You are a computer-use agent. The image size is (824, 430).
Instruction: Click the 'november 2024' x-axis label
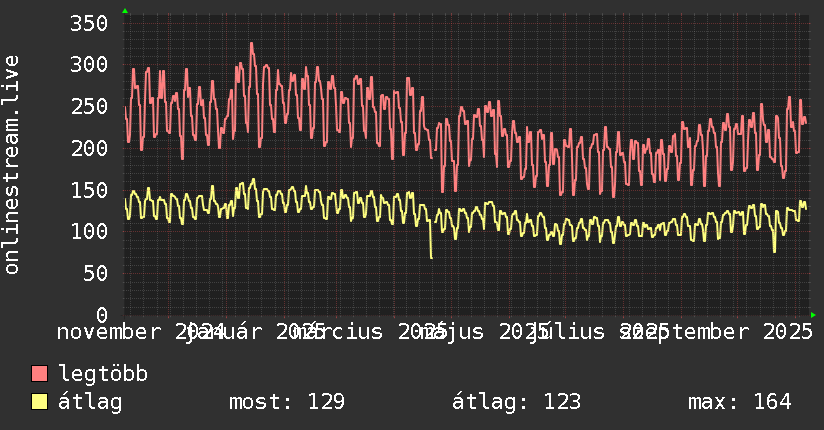[141, 332]
